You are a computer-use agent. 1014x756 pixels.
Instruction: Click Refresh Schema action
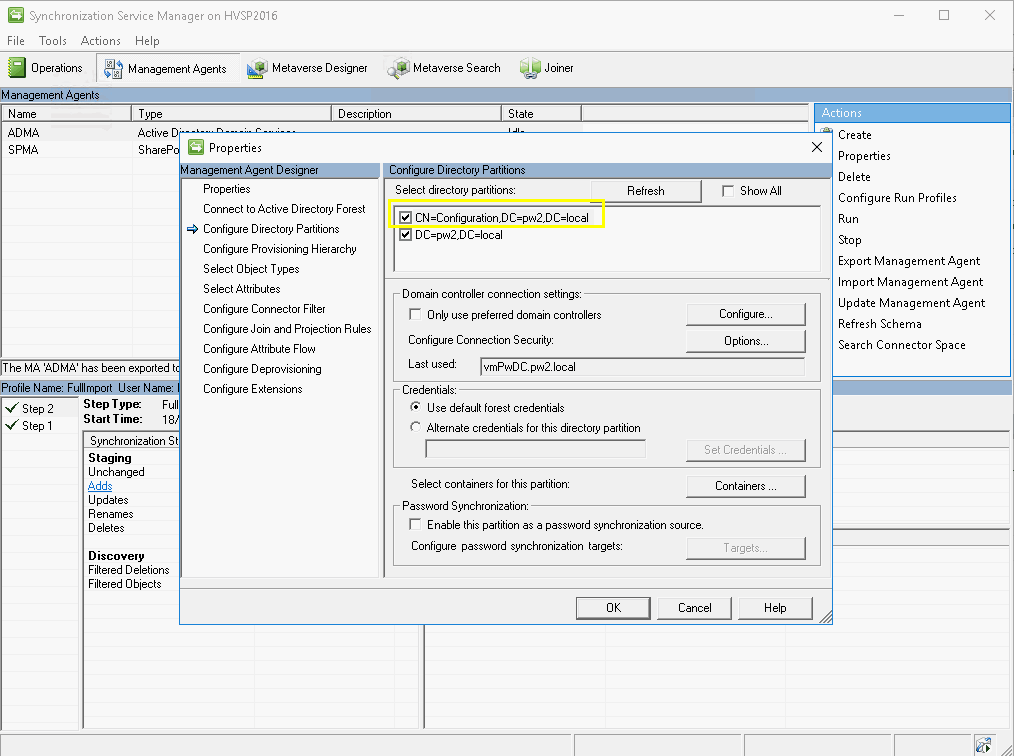click(x=879, y=324)
